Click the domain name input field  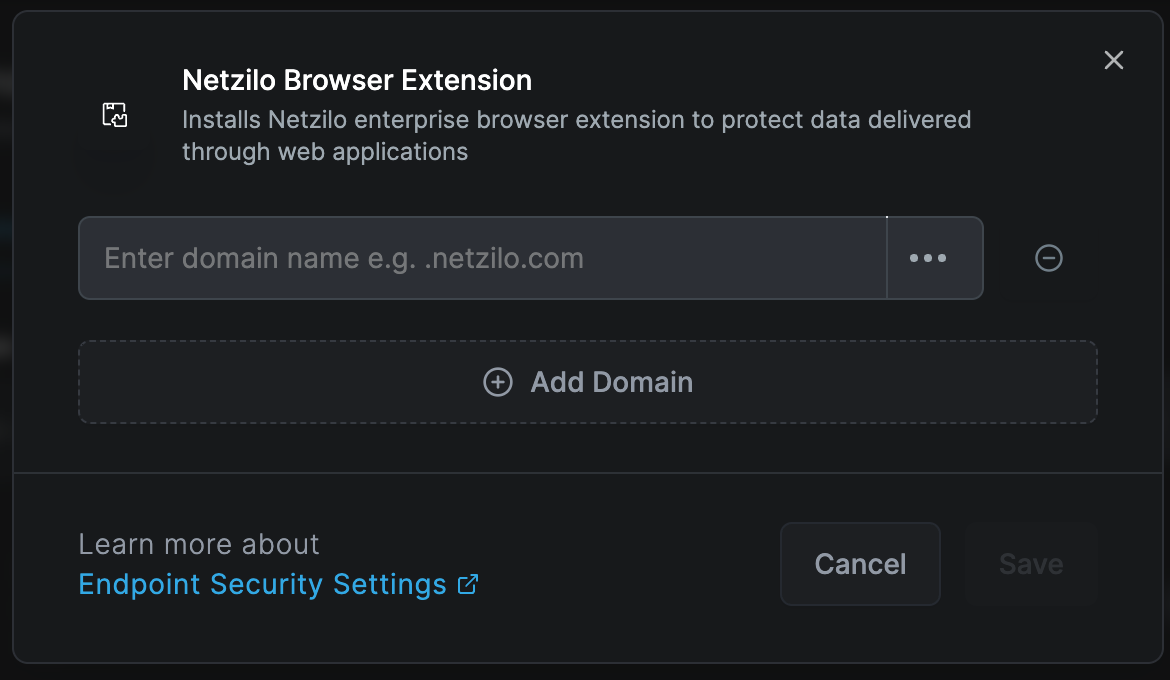point(483,258)
